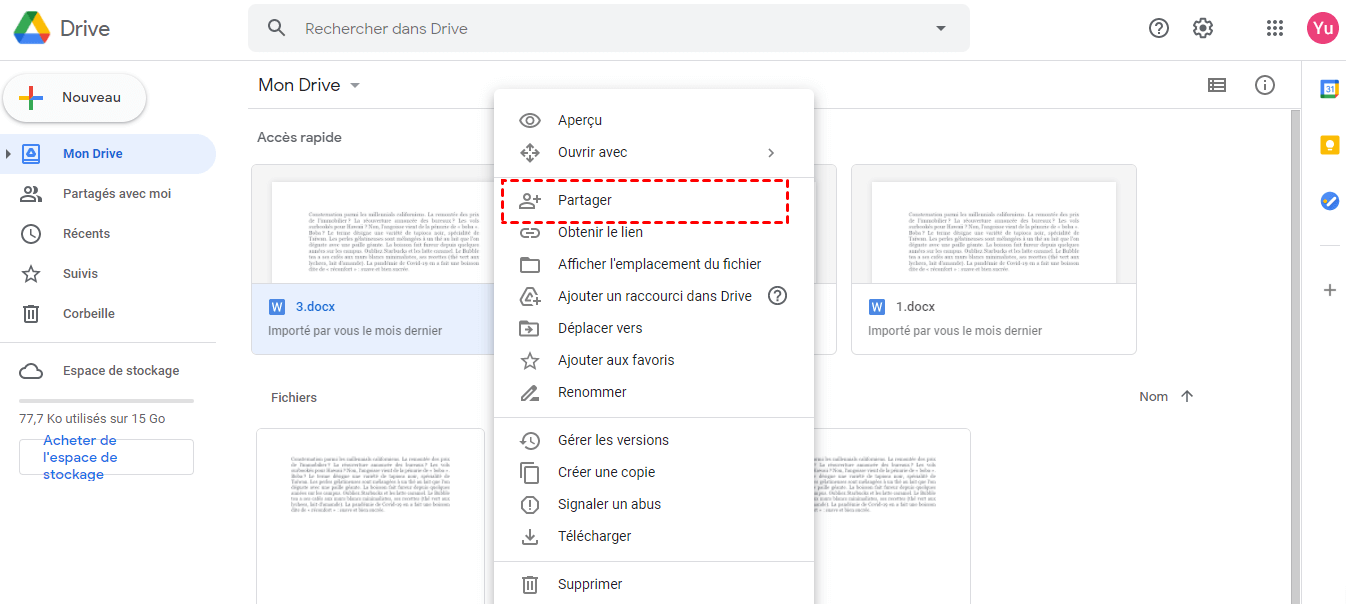Open Google Keep from the side panel
1346x604 pixels.
1329,145
